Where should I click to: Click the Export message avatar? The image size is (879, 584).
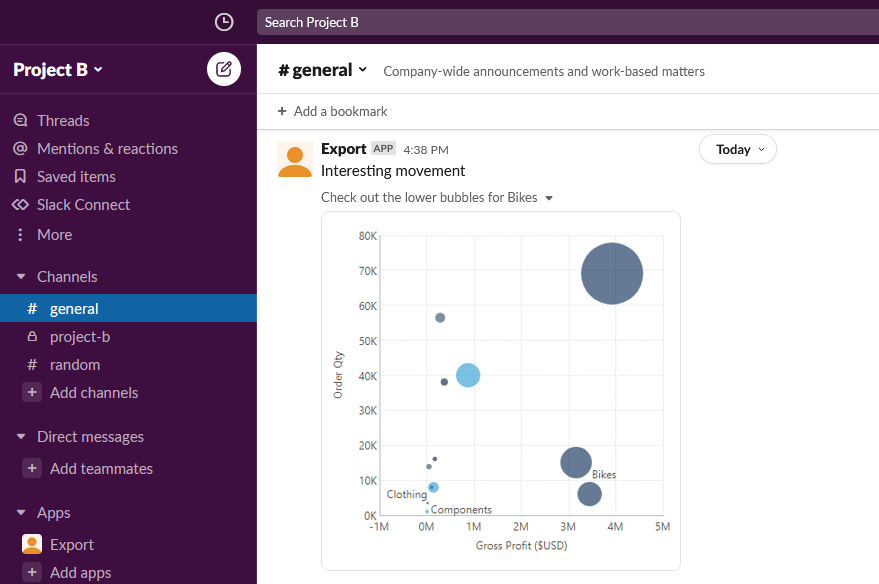(295, 159)
